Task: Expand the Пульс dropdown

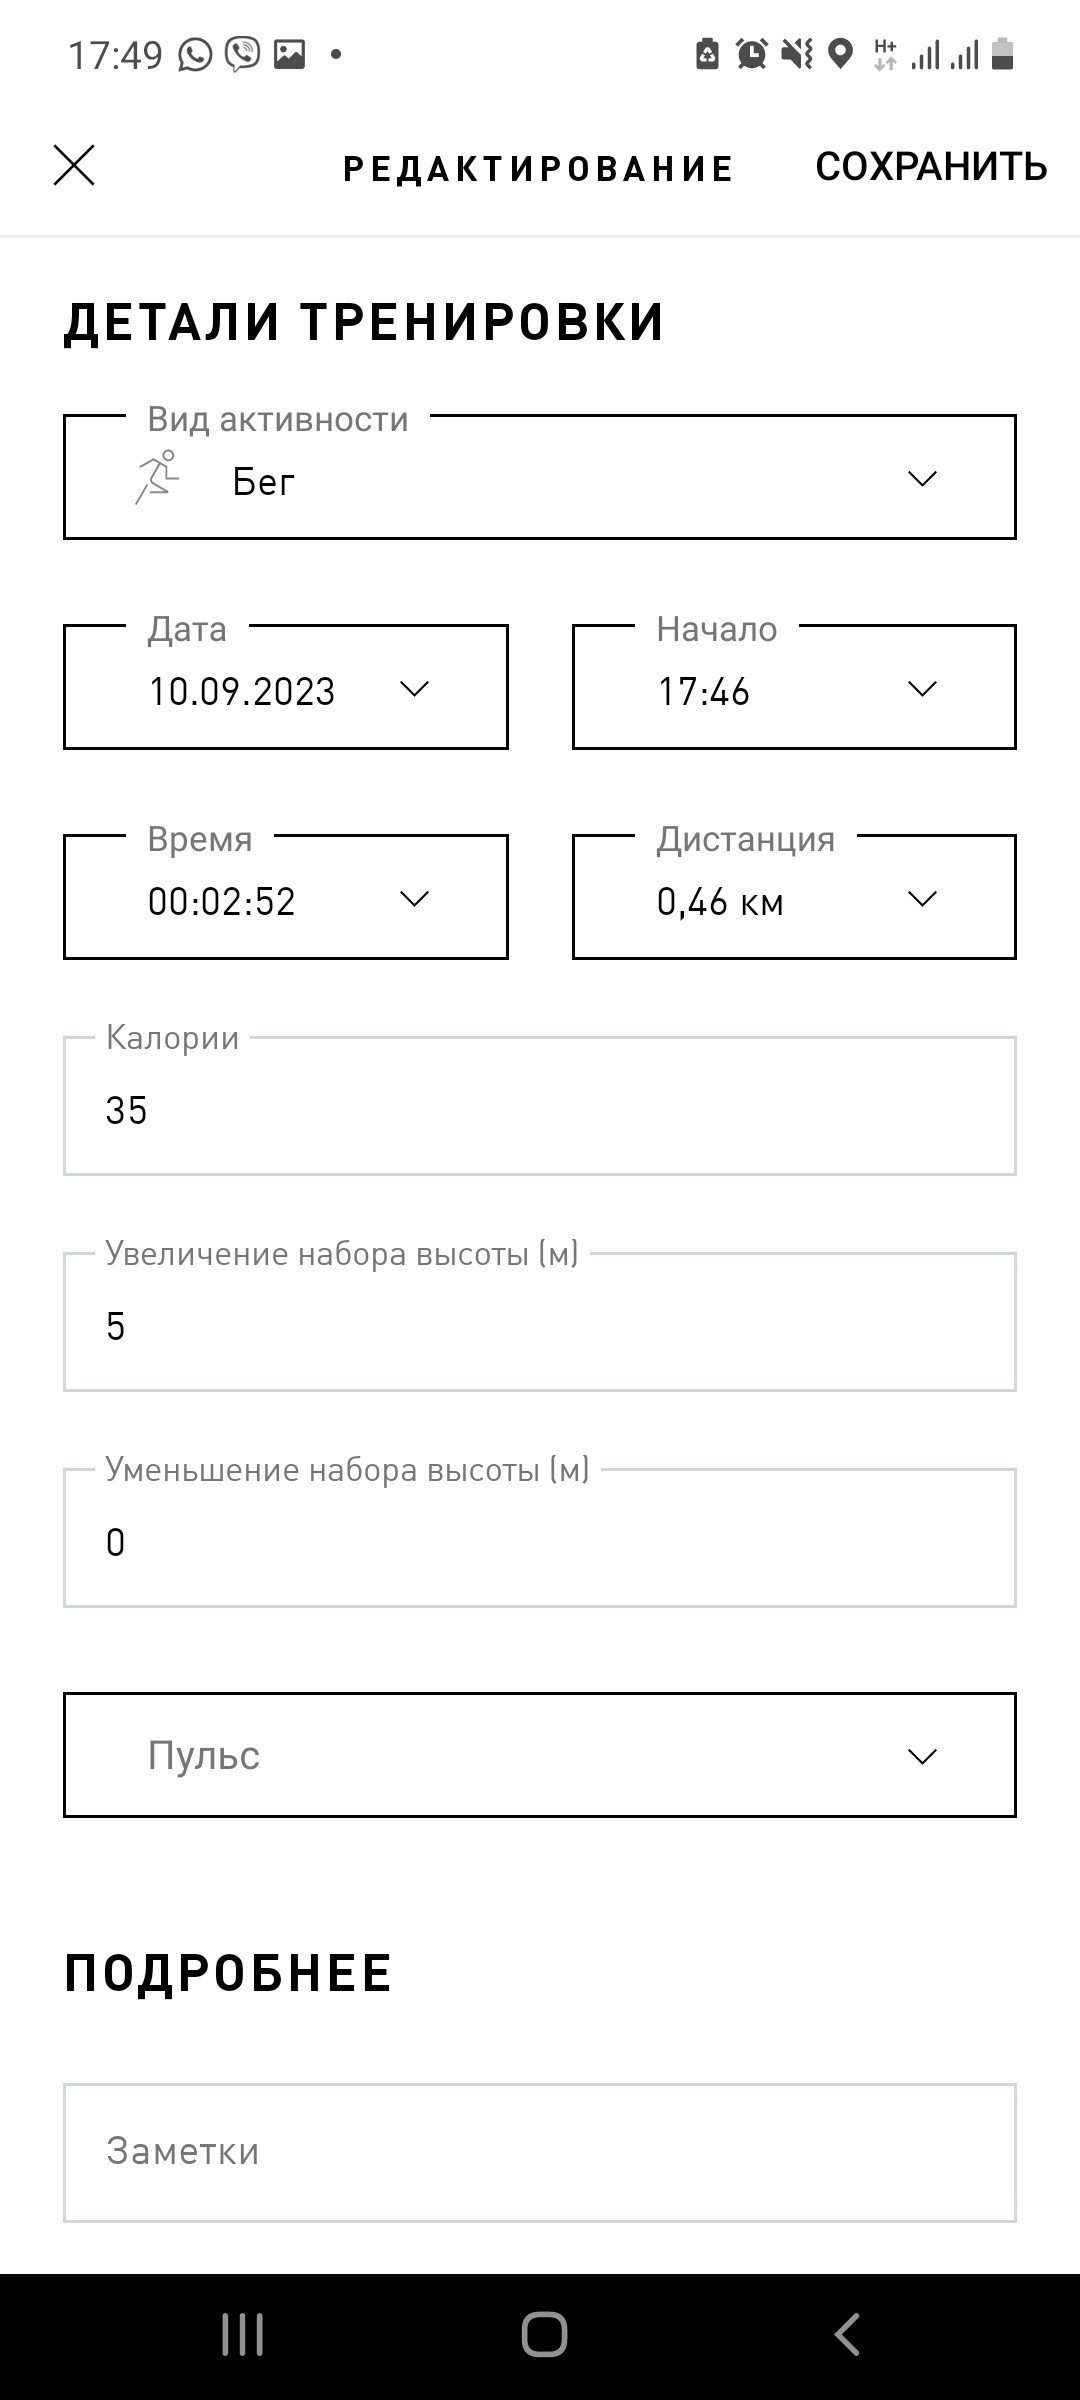Action: click(x=540, y=1755)
